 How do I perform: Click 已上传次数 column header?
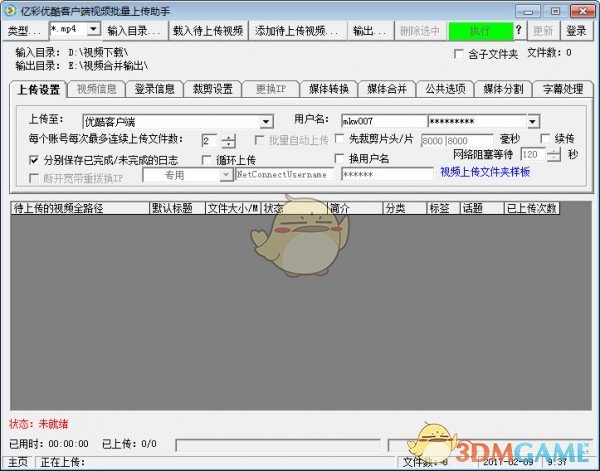tap(532, 208)
